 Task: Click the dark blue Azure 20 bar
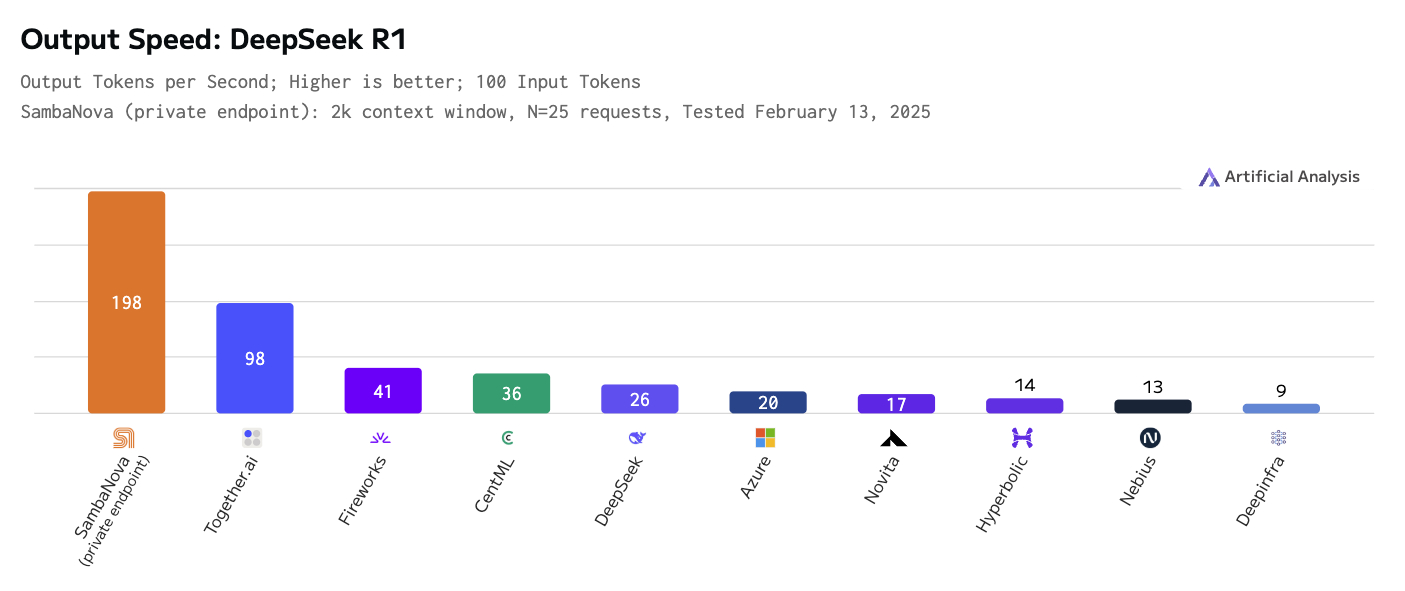(x=768, y=402)
